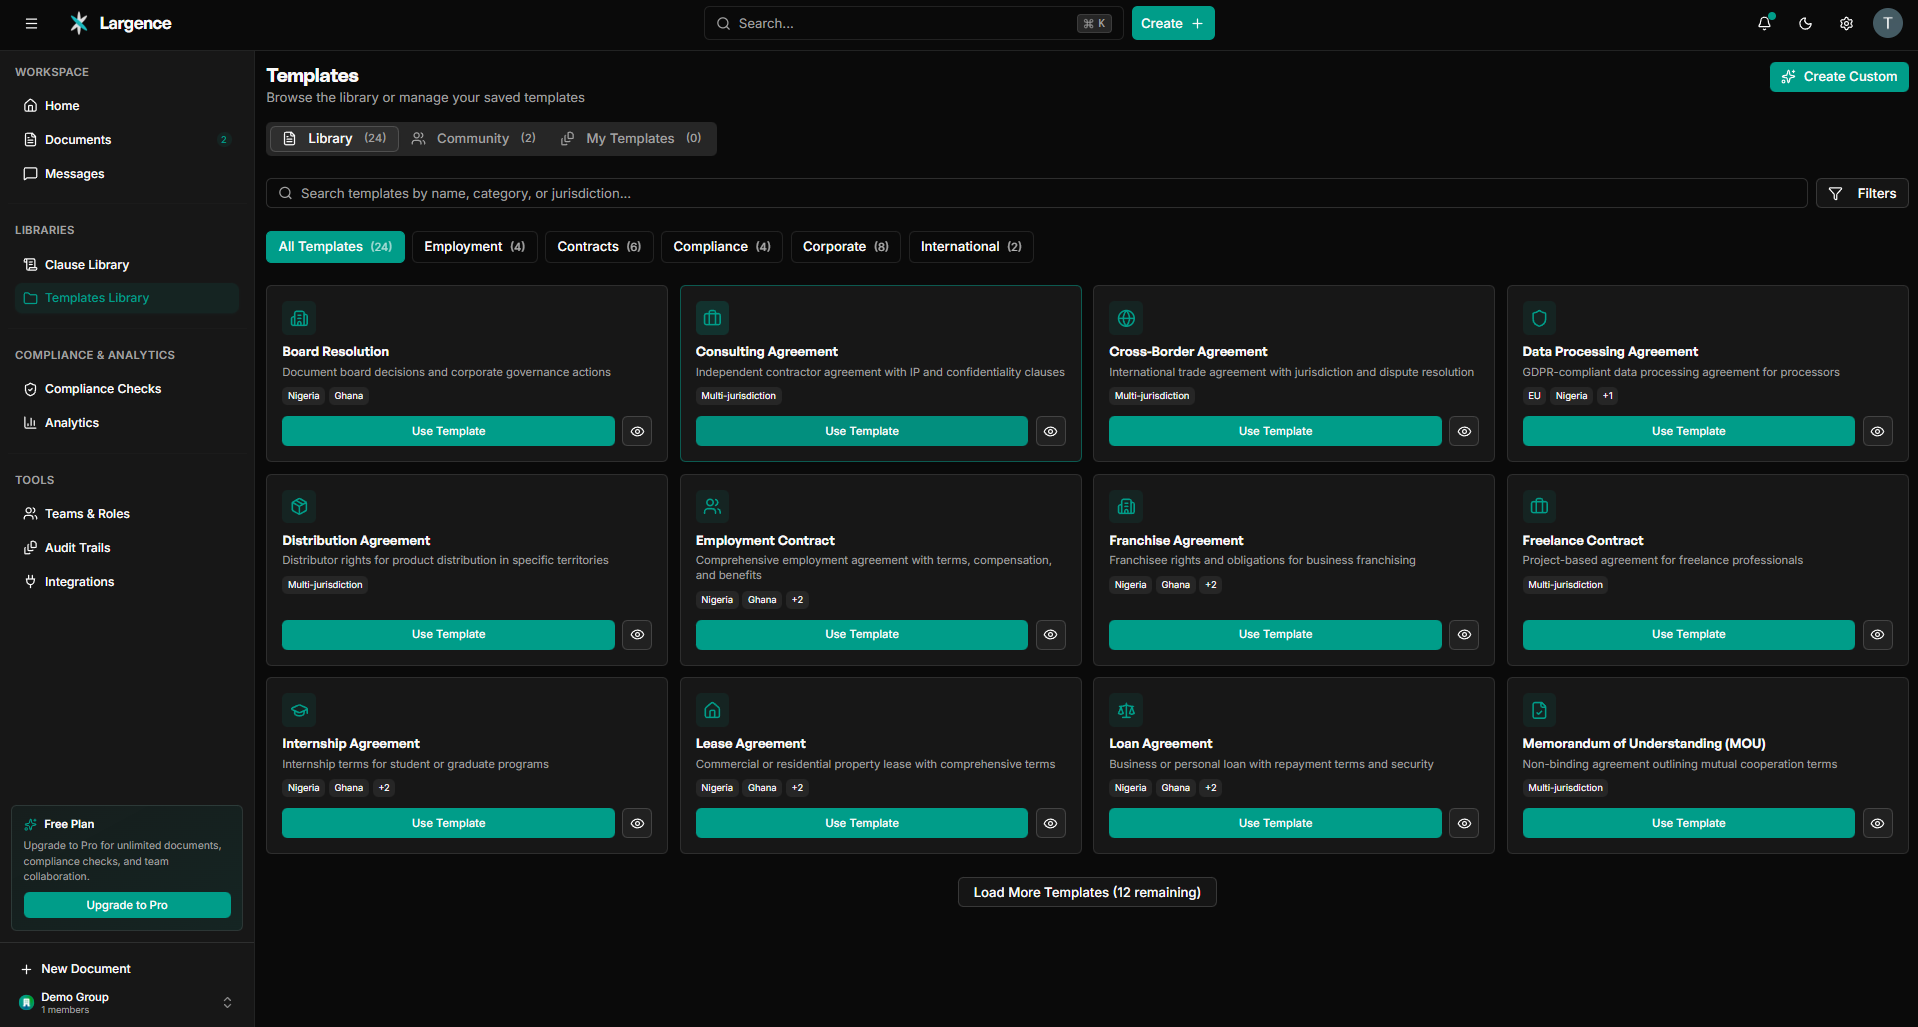Focus the search templates input field

pos(1036,193)
